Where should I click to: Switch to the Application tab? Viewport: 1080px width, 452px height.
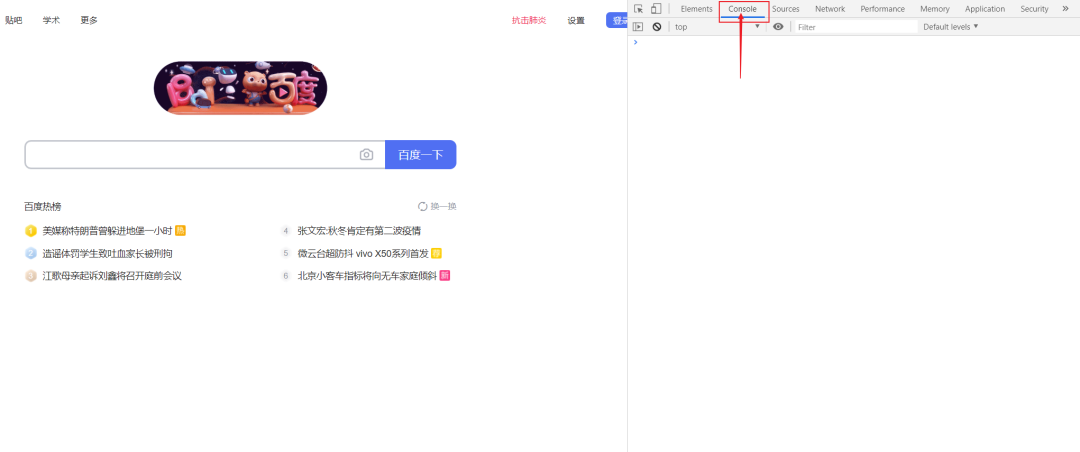point(985,9)
